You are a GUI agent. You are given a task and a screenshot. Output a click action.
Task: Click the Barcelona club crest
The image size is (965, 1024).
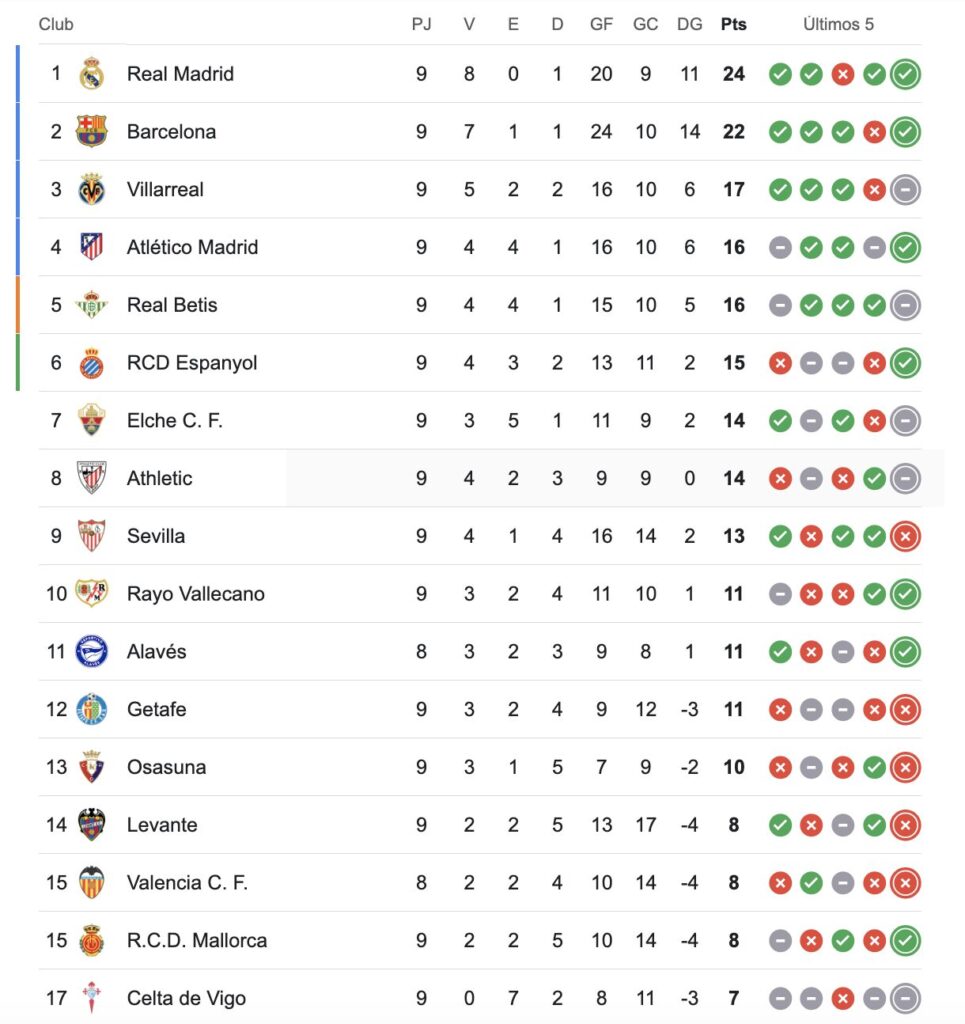92,131
